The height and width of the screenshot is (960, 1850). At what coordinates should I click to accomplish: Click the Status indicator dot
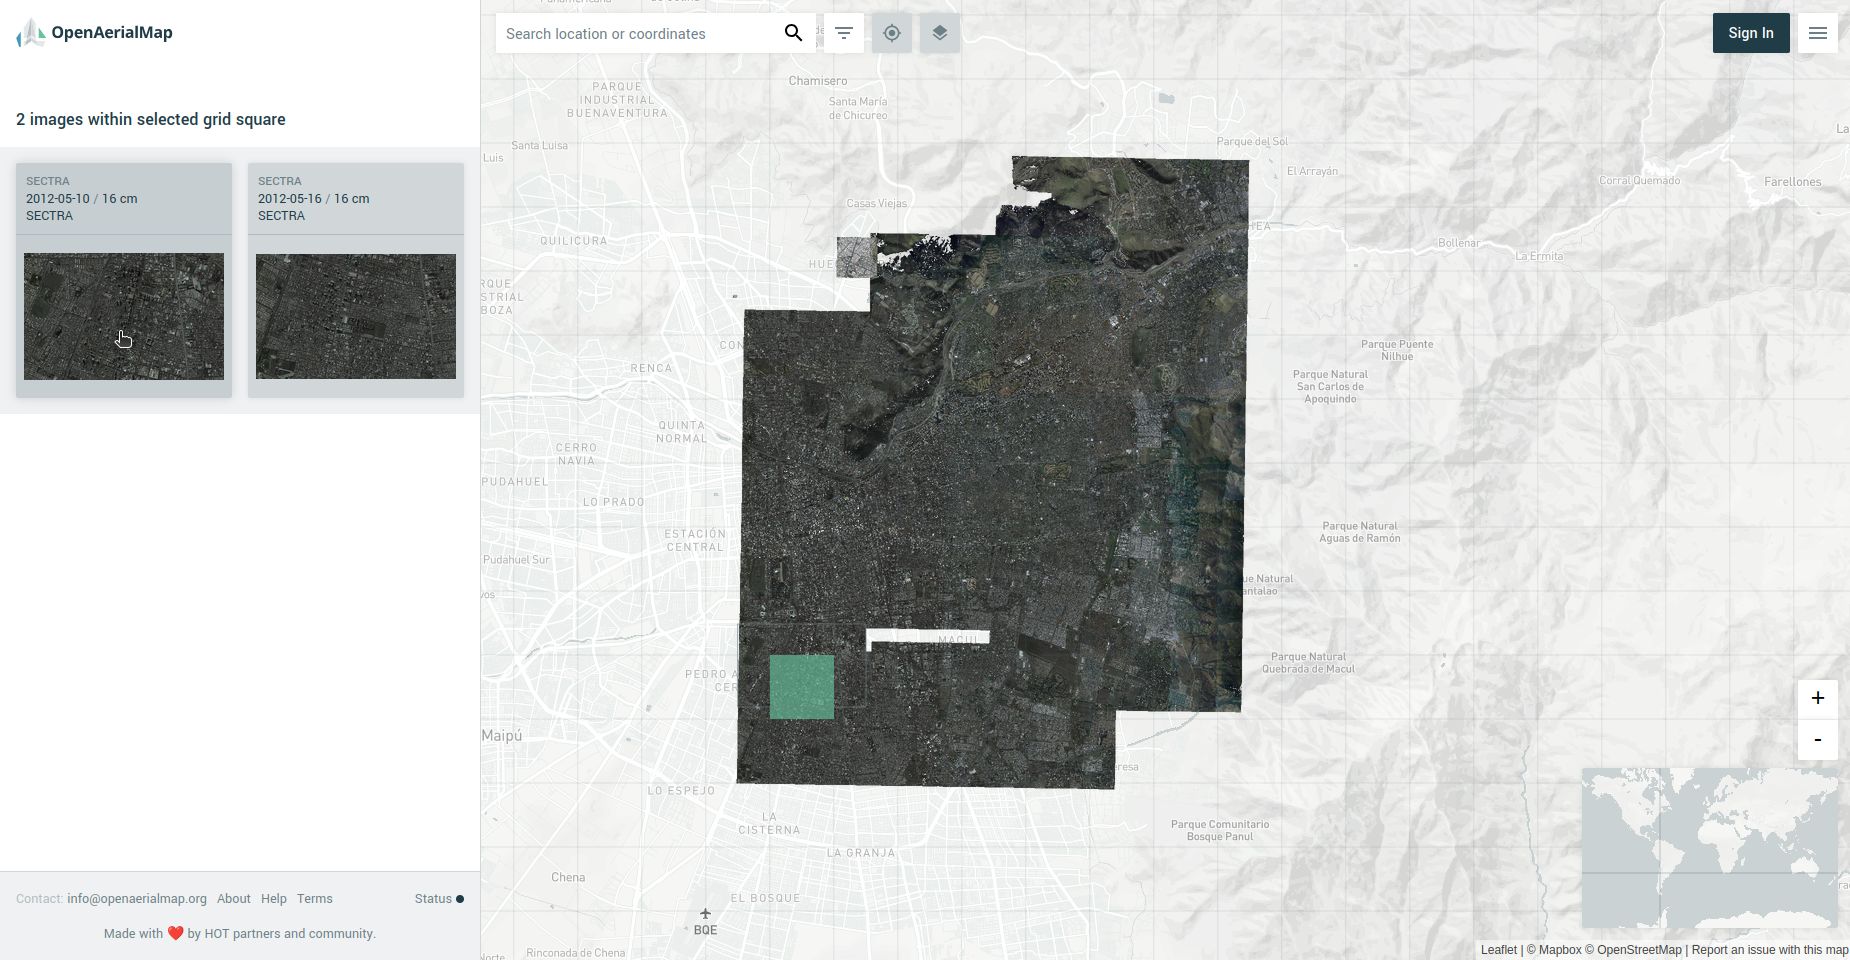(460, 898)
